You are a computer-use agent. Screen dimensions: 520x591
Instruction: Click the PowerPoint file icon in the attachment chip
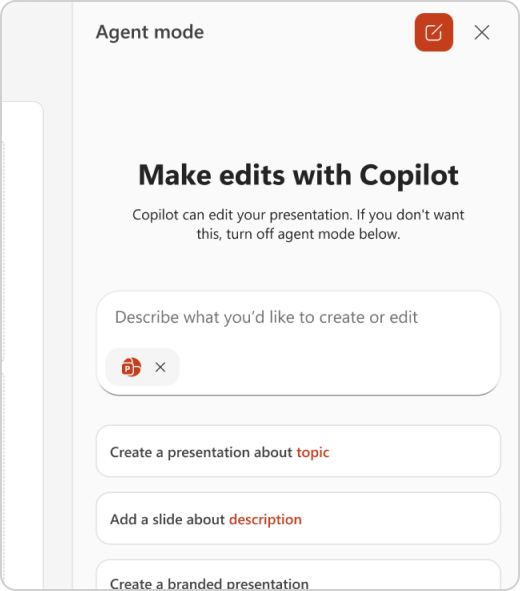pyautogui.click(x=131, y=367)
